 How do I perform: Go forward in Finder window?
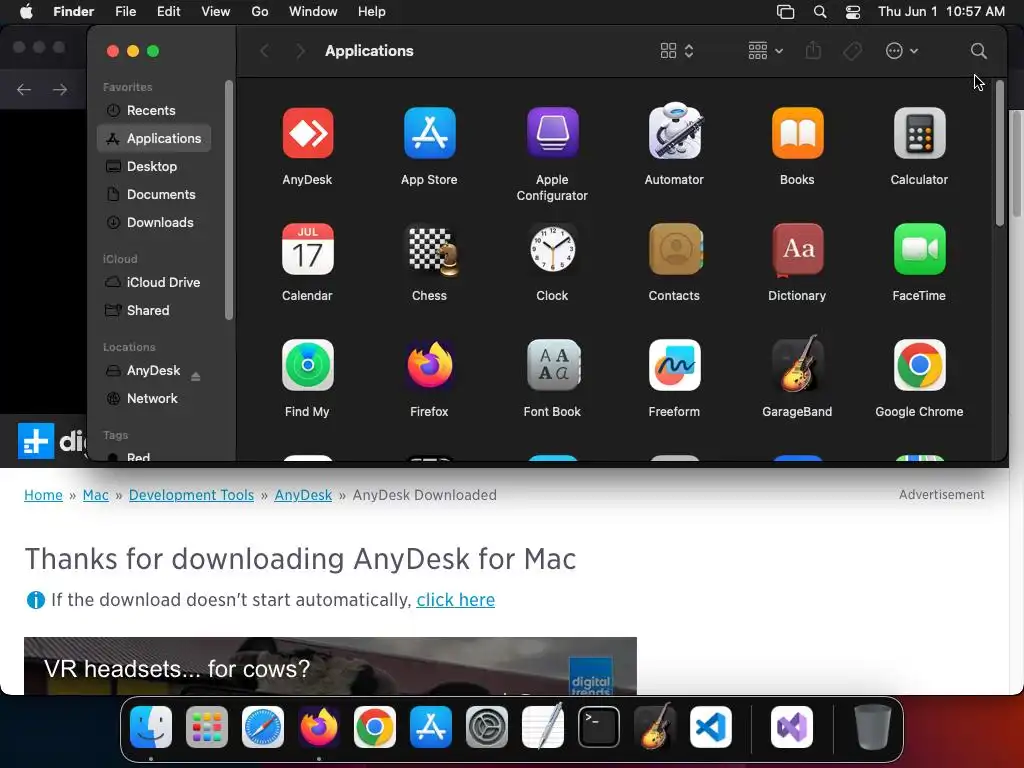point(300,51)
